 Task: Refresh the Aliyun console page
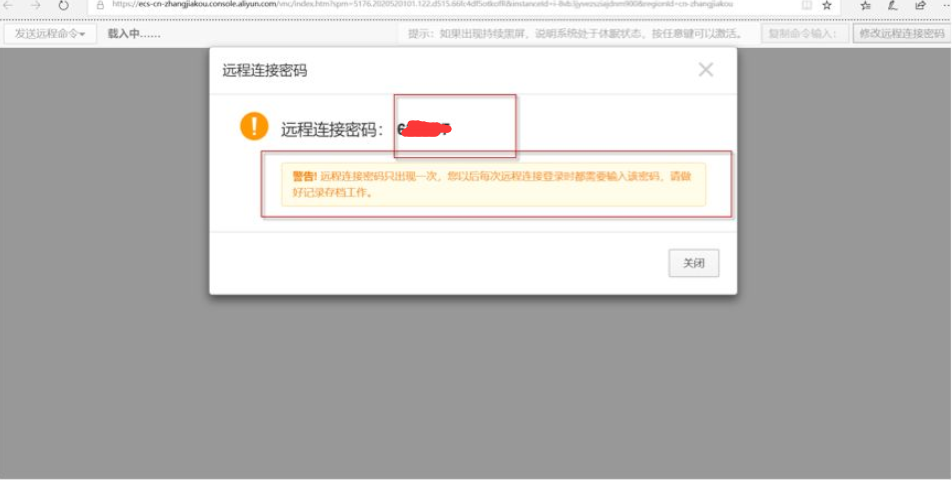(x=63, y=5)
